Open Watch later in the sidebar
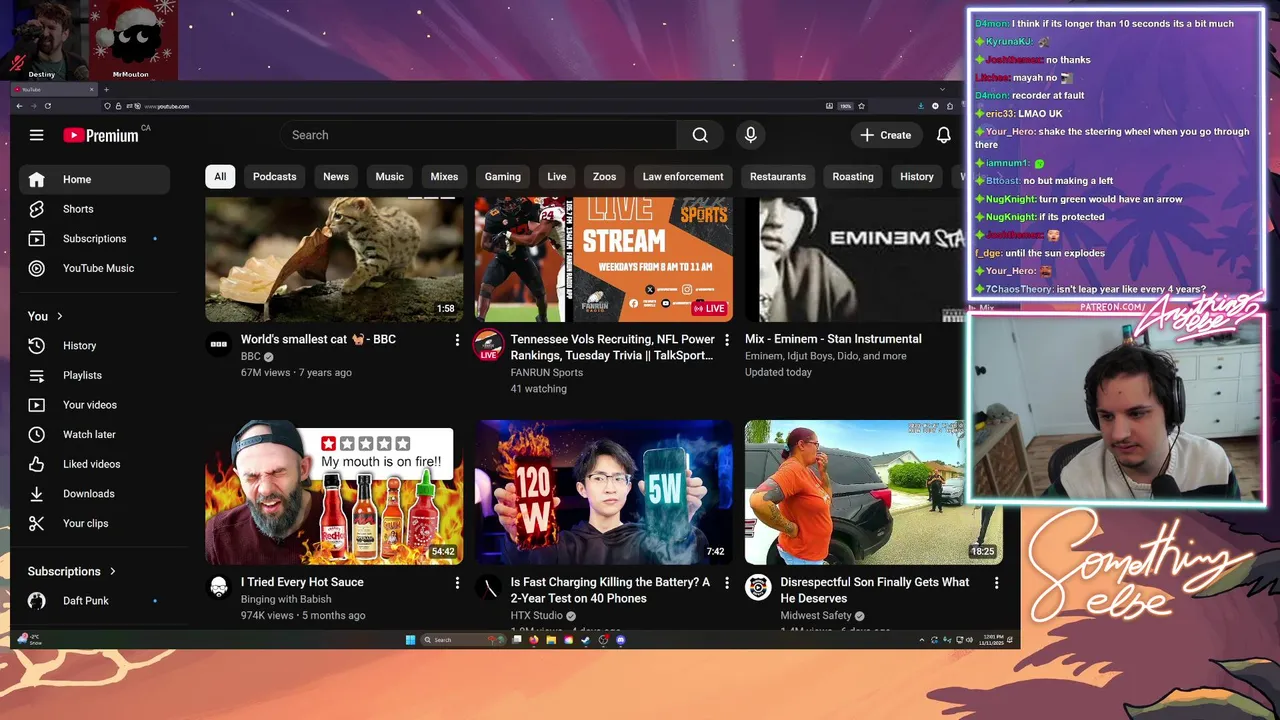 pos(94,435)
